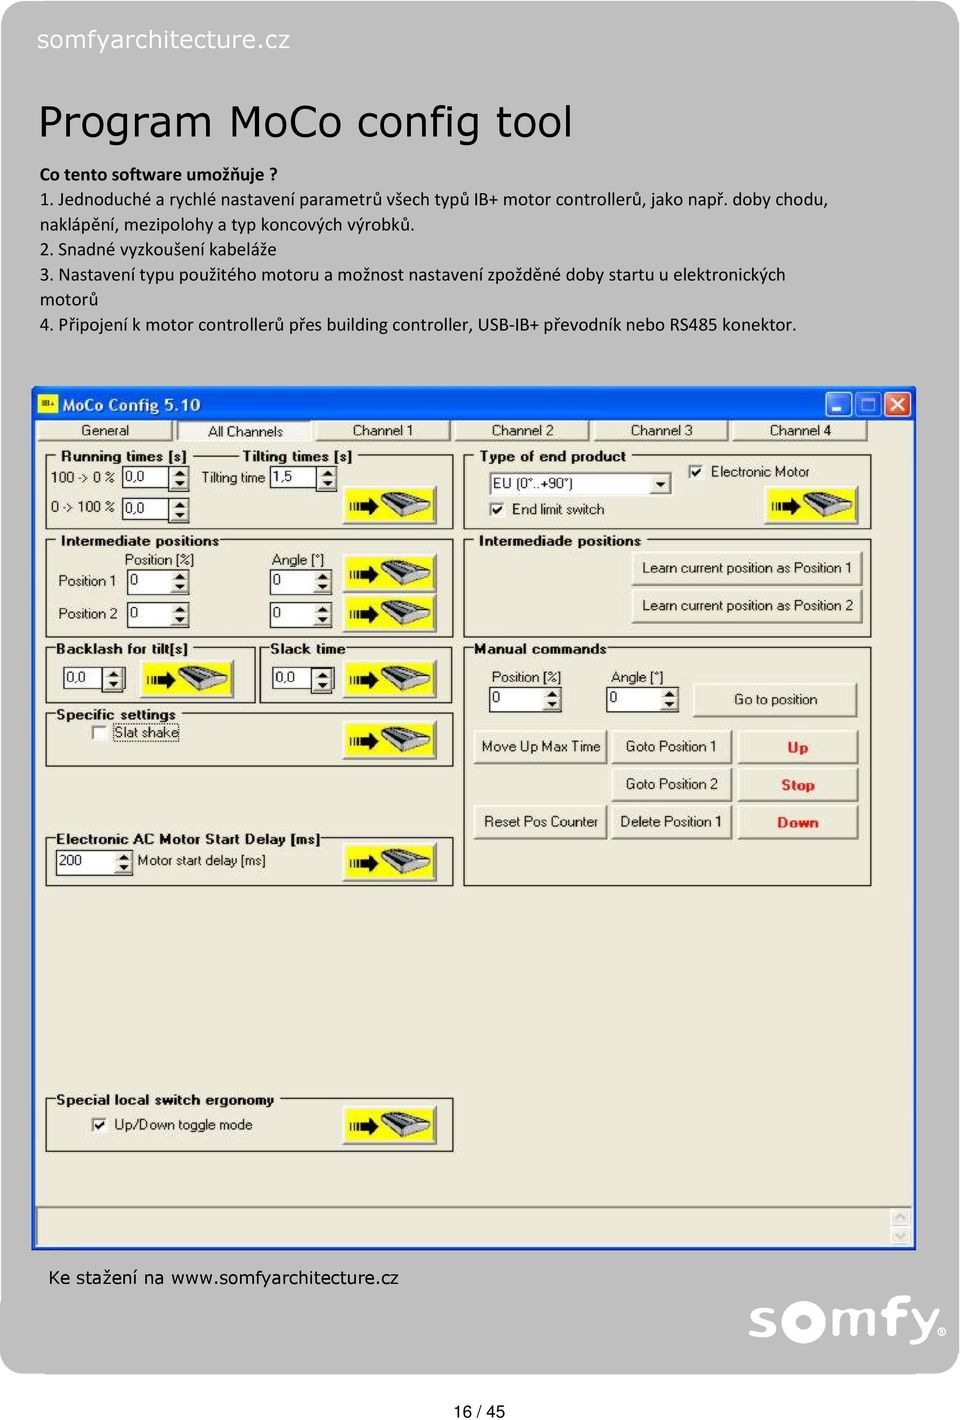The width and height of the screenshot is (960, 1420).
Task: Click the Move Up Max Time button
Action: [x=541, y=747]
